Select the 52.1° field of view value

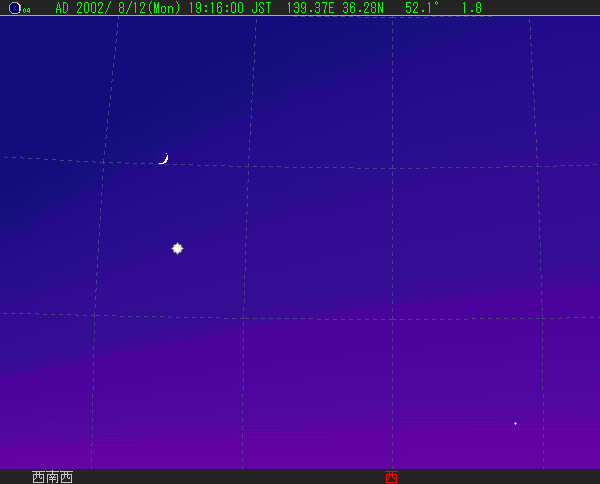pyautogui.click(x=422, y=8)
